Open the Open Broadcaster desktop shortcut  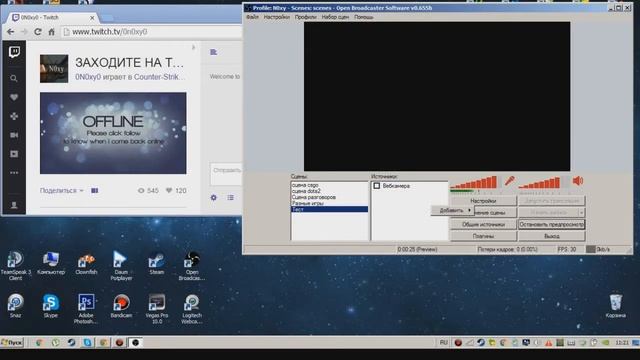(192, 266)
